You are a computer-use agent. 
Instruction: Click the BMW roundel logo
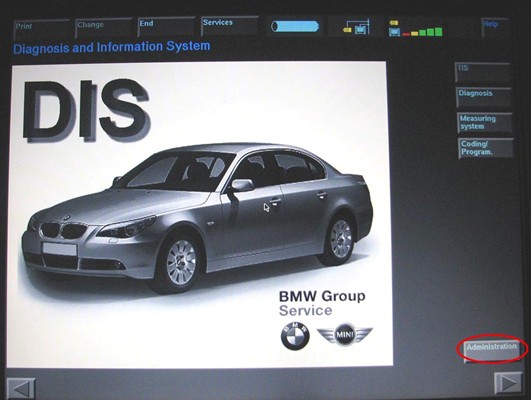click(295, 336)
